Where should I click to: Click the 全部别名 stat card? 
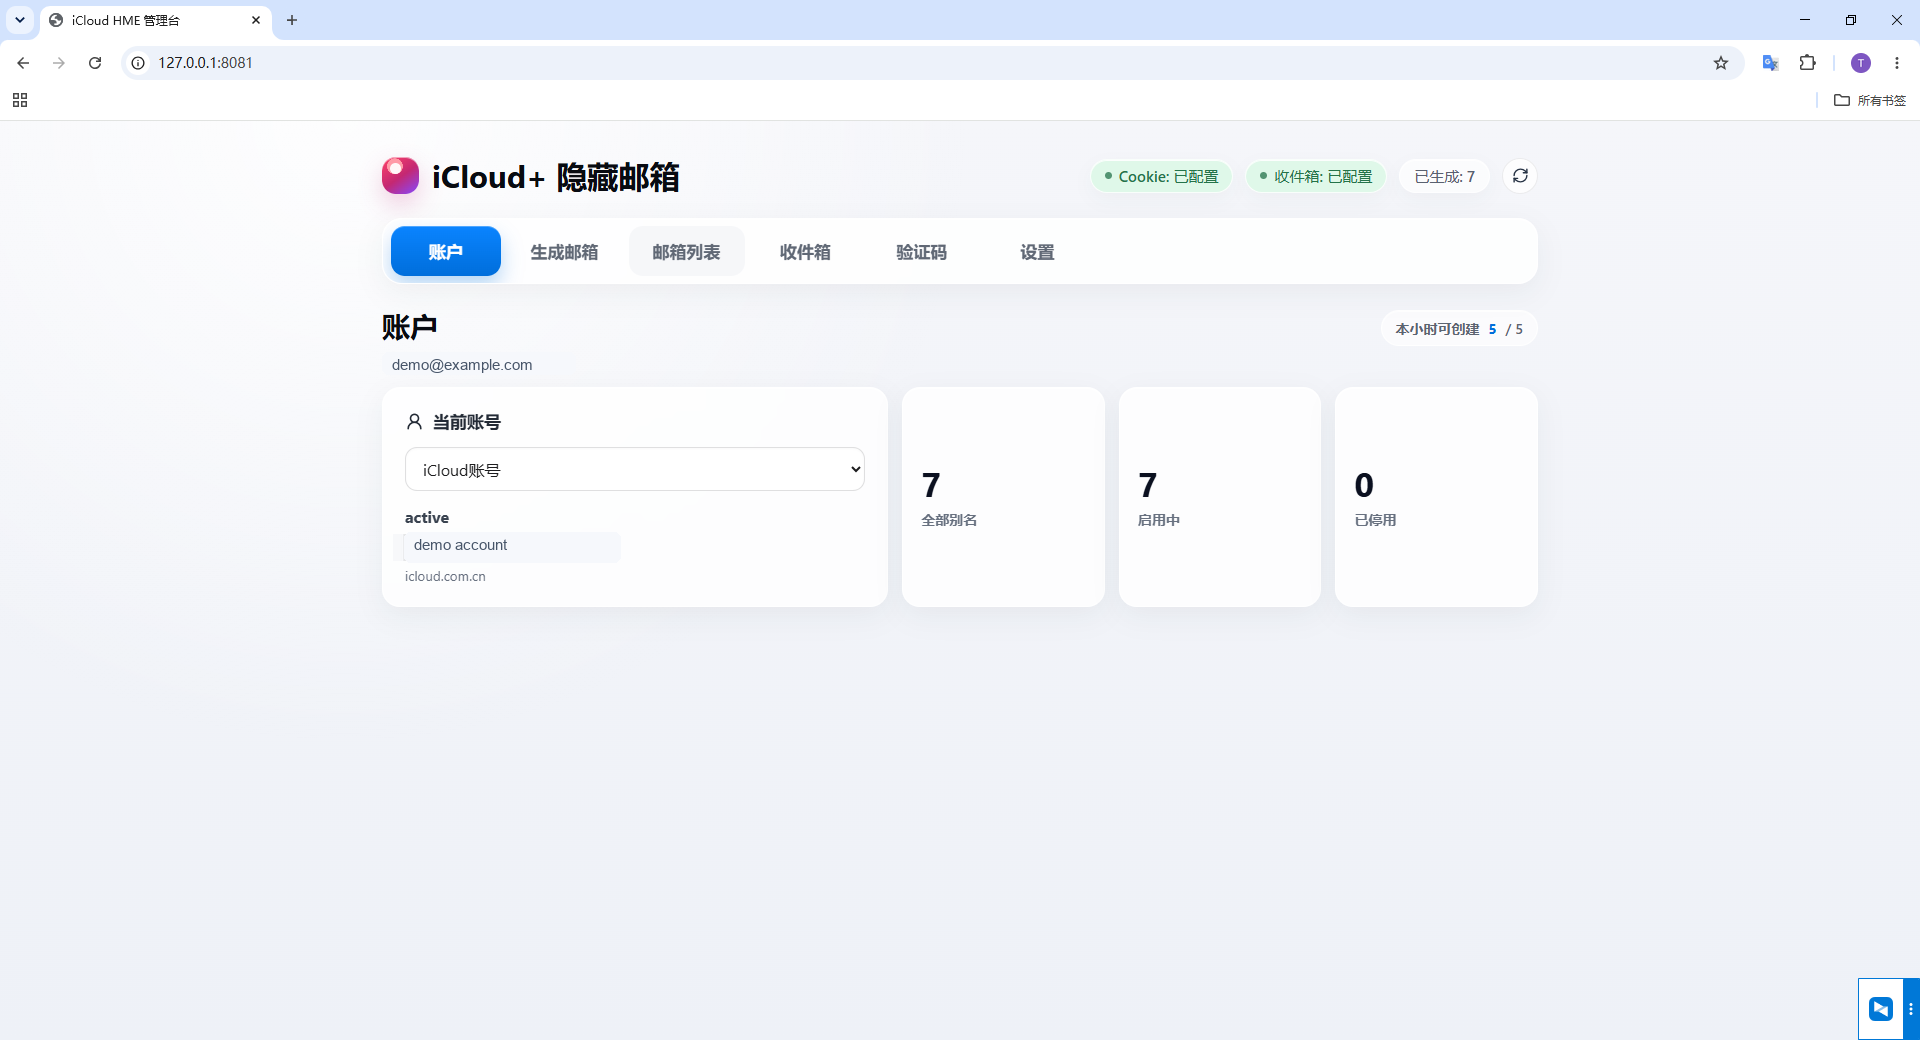[x=1003, y=497]
